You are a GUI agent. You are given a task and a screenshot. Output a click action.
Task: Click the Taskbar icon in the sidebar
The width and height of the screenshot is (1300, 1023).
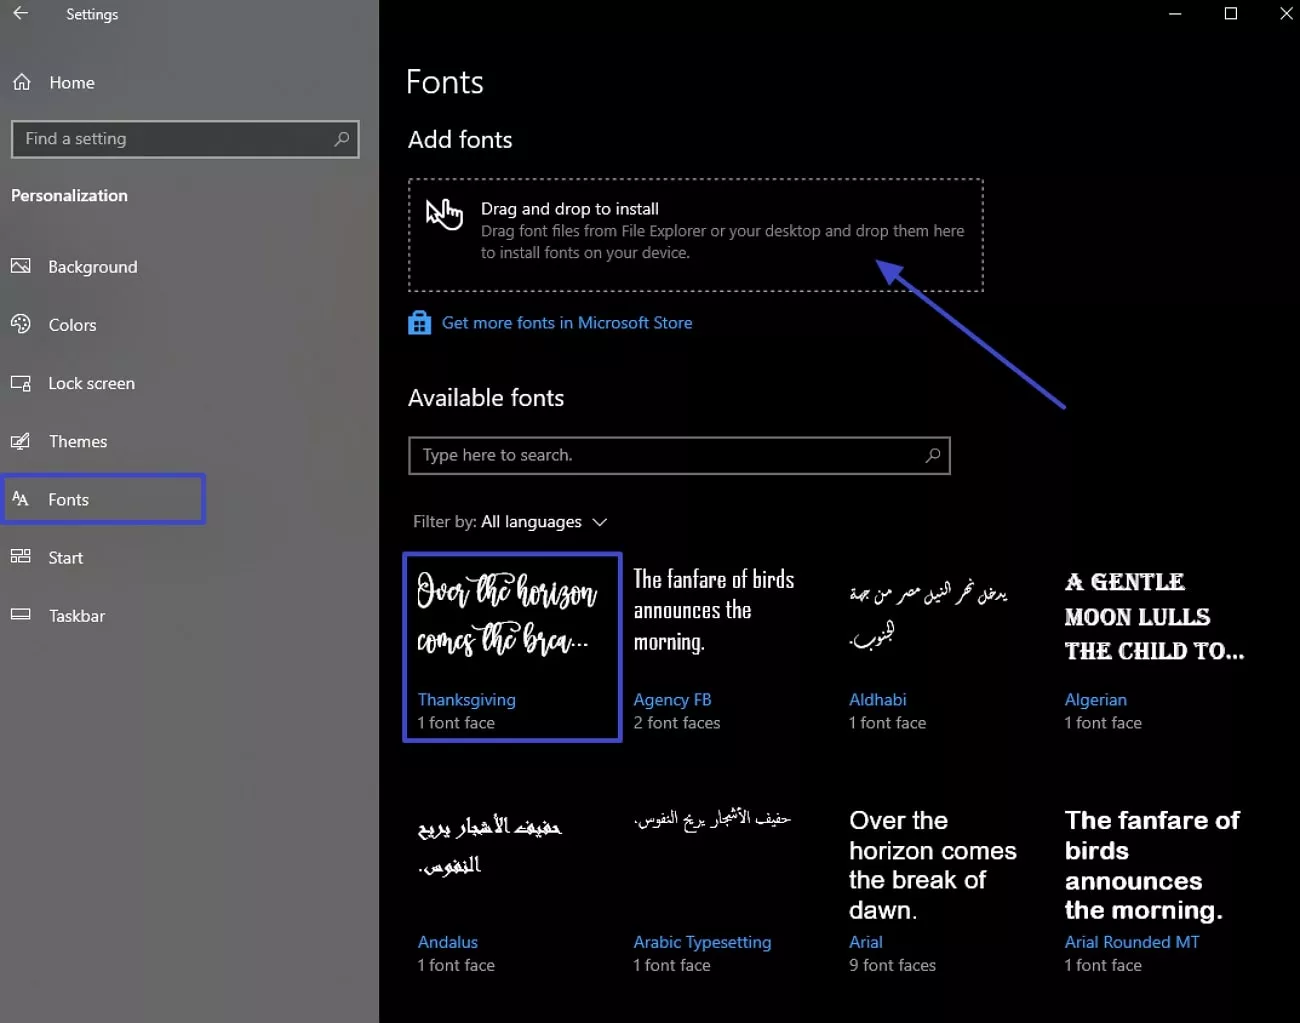(21, 615)
